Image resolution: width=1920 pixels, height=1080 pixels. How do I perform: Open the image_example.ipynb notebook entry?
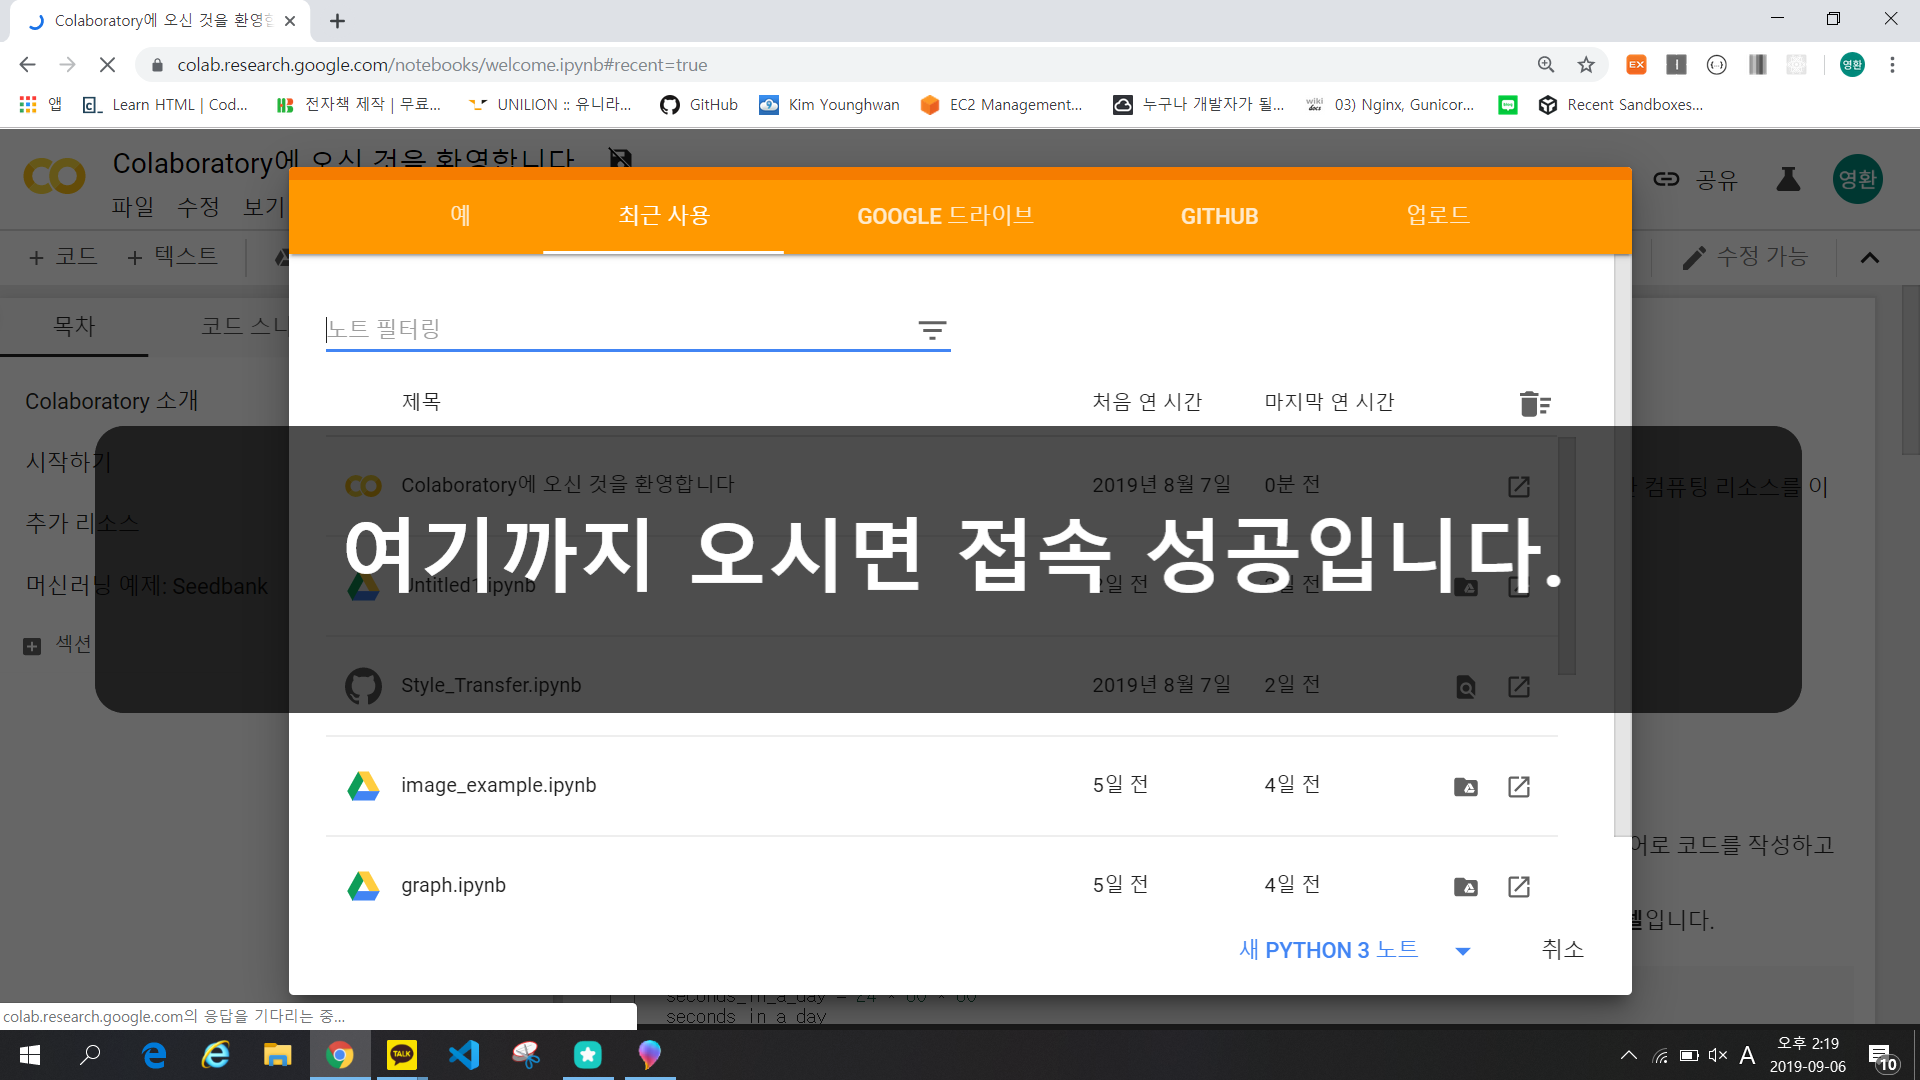coord(498,785)
